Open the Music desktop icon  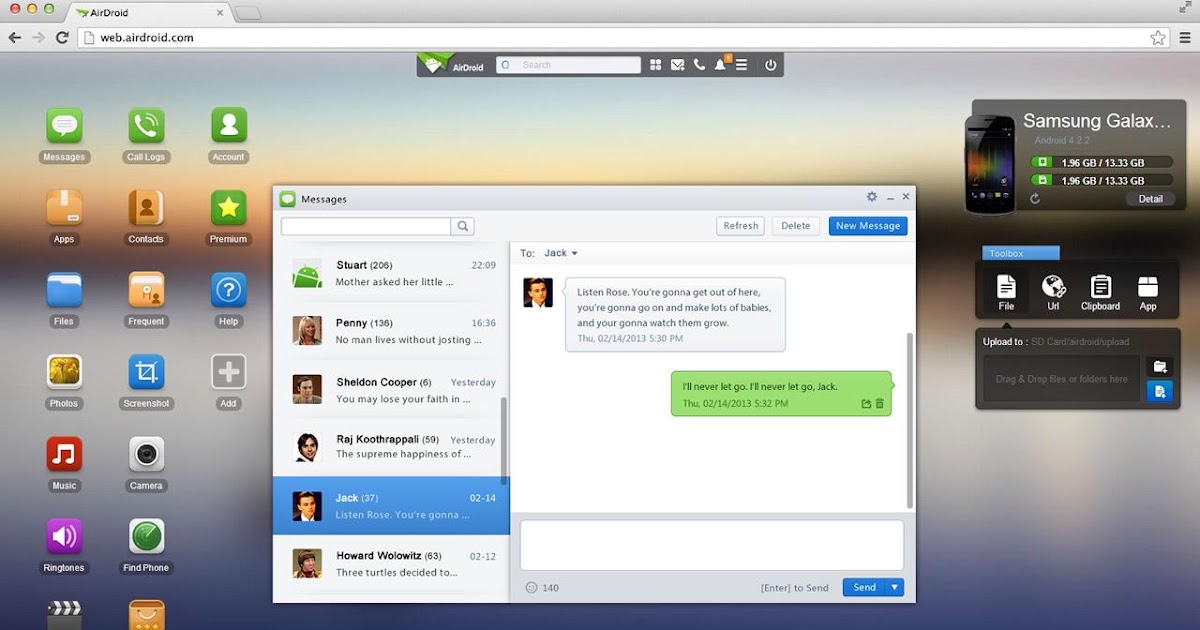[64, 454]
